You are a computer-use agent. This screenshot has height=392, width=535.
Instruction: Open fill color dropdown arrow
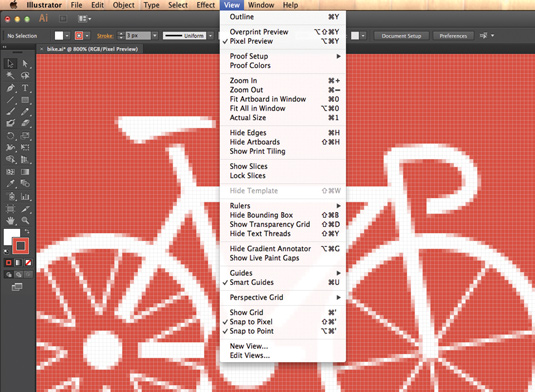(67, 35)
